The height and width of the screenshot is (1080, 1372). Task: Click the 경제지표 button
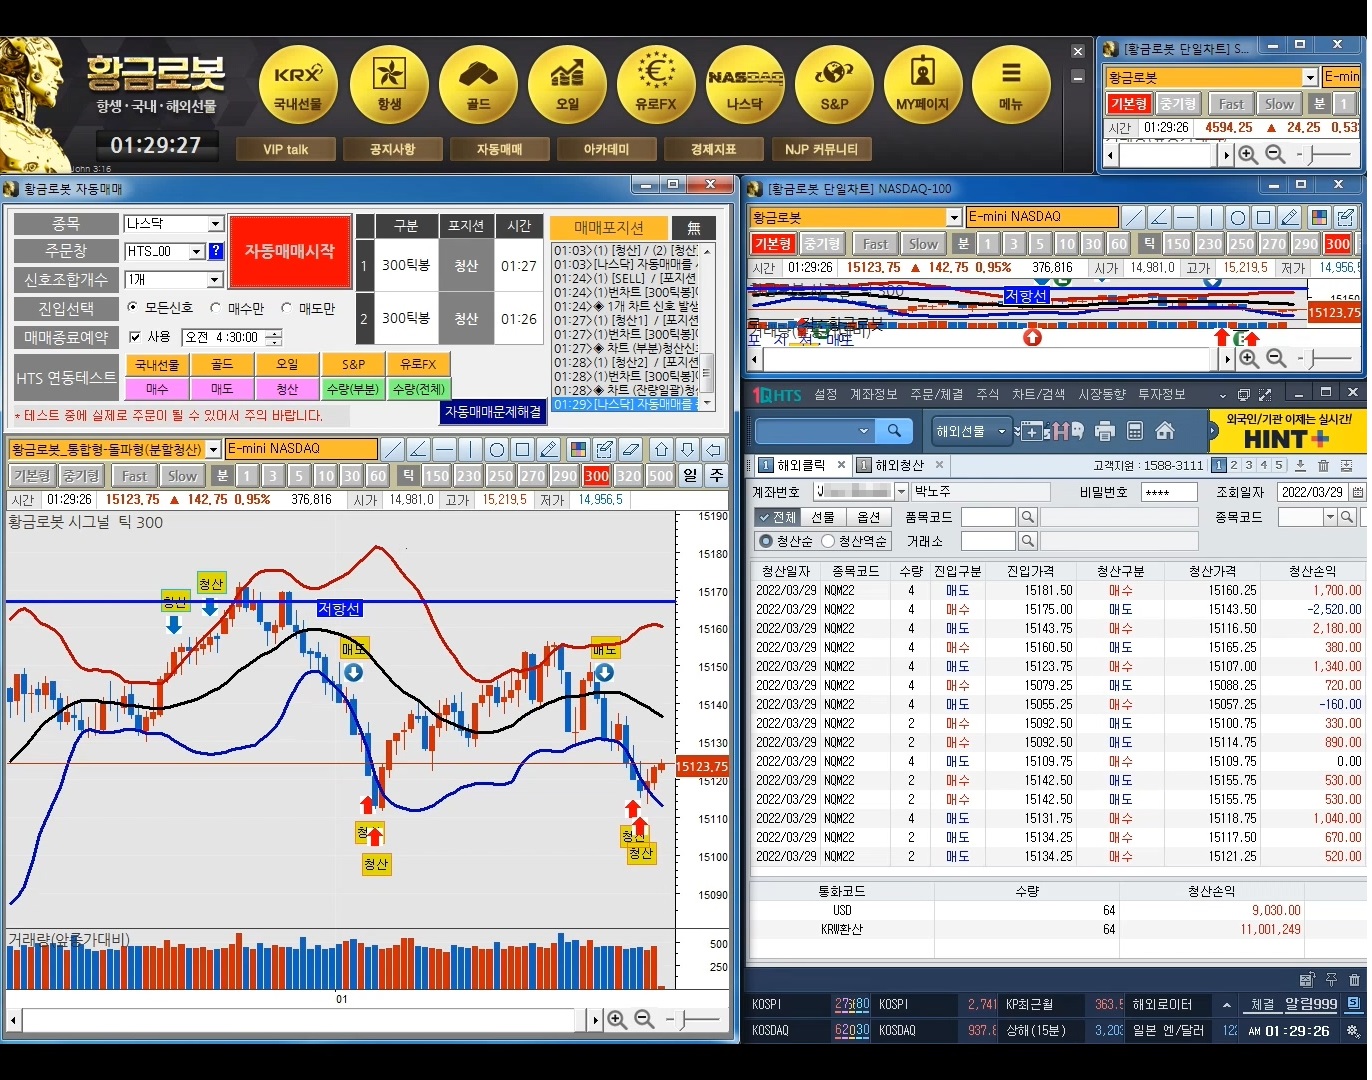(713, 149)
